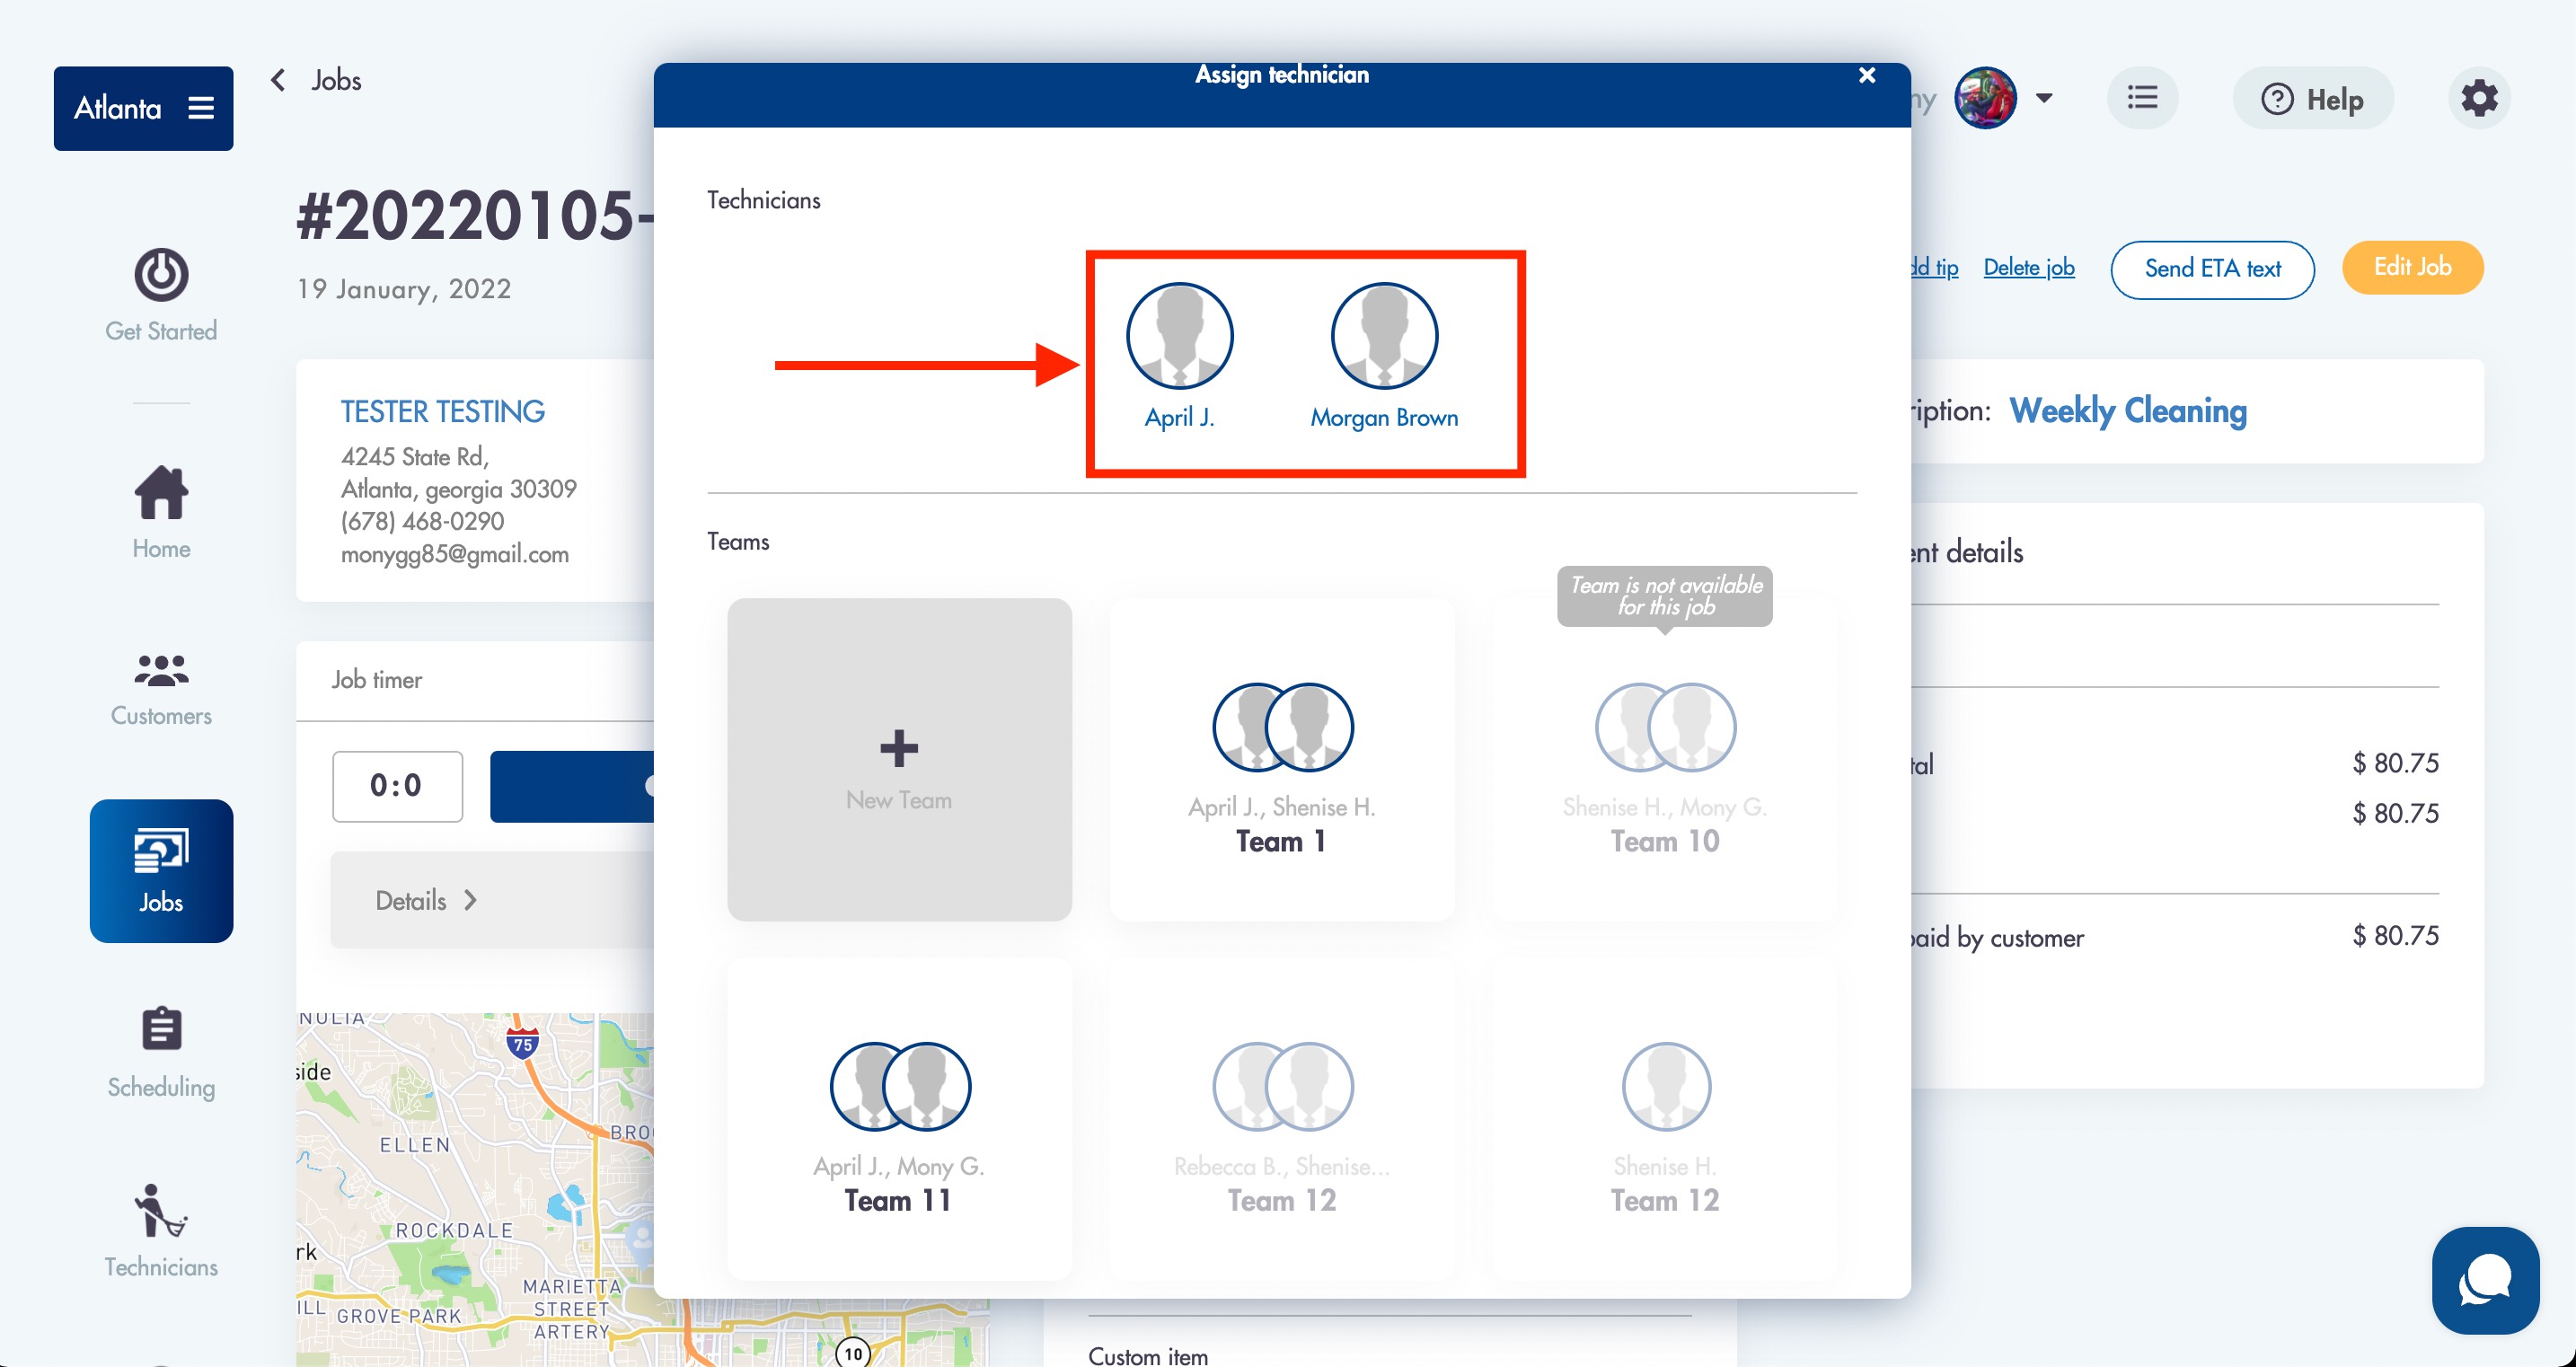Close the Assign technician dialog
Image resolution: width=2576 pixels, height=1367 pixels.
coord(1866,76)
